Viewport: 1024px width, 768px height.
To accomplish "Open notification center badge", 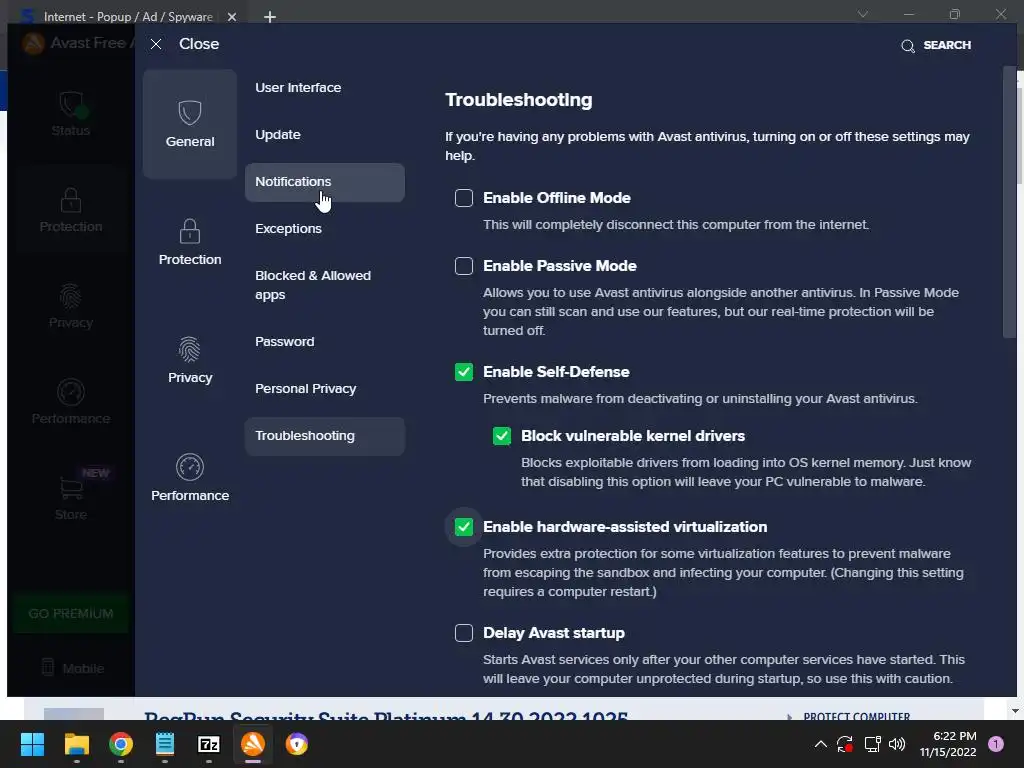I will 996,744.
